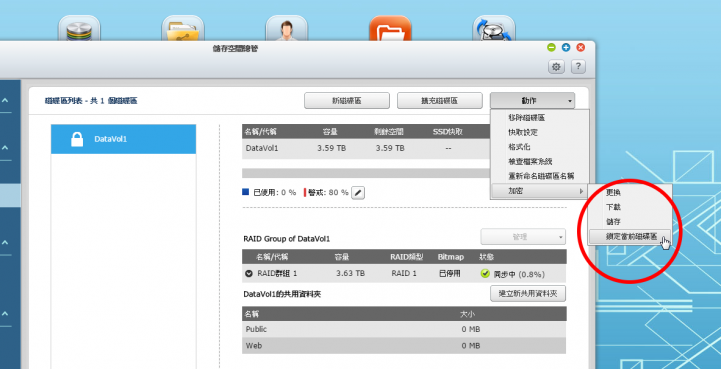Click the blue 已使用 legend square
This screenshot has height=369, width=721.
[246, 192]
